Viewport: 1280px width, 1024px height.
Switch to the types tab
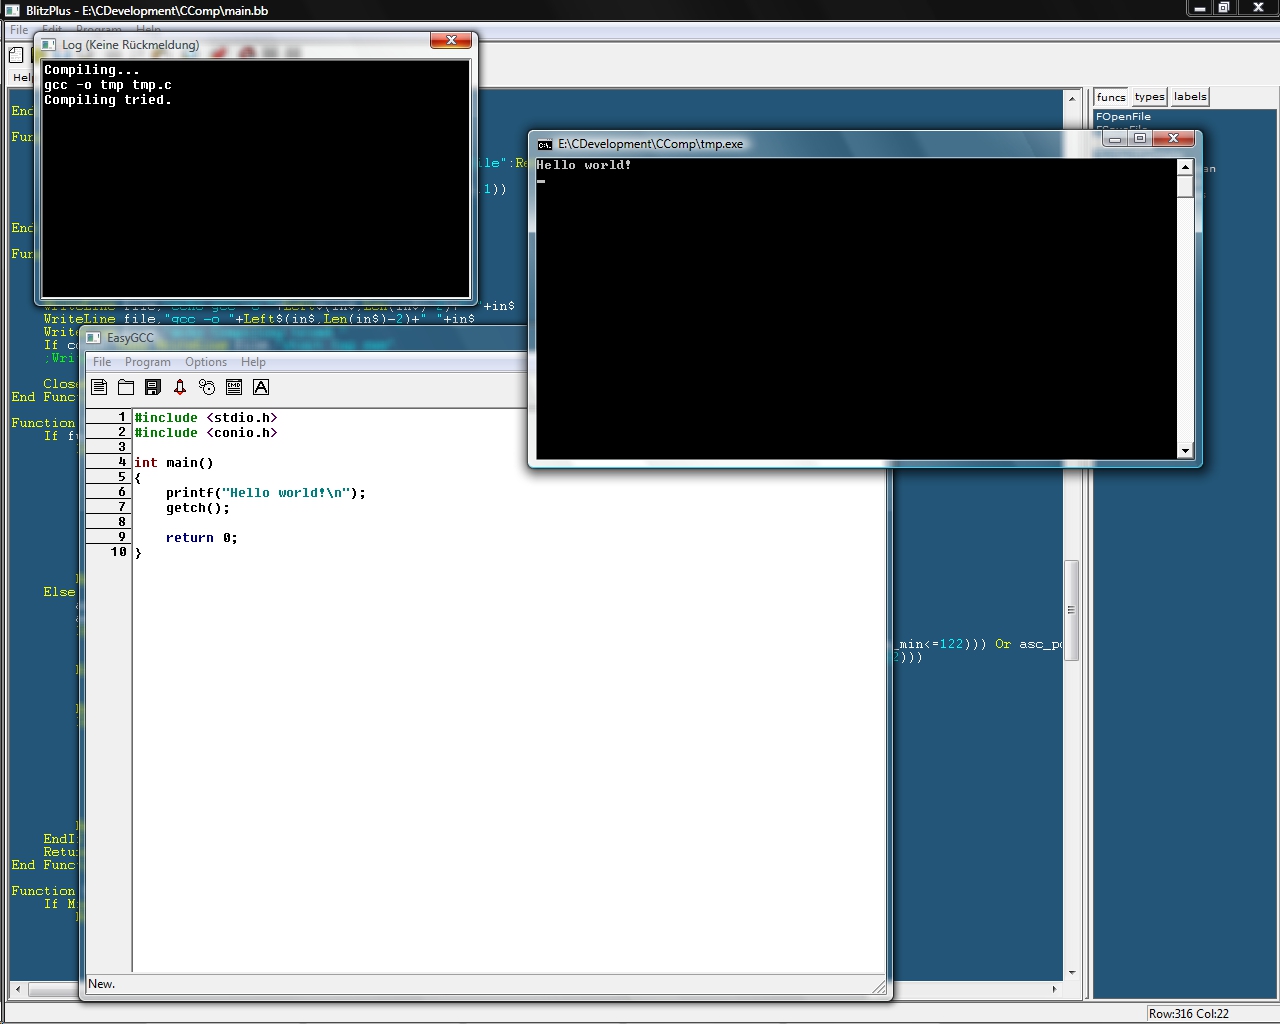1149,97
